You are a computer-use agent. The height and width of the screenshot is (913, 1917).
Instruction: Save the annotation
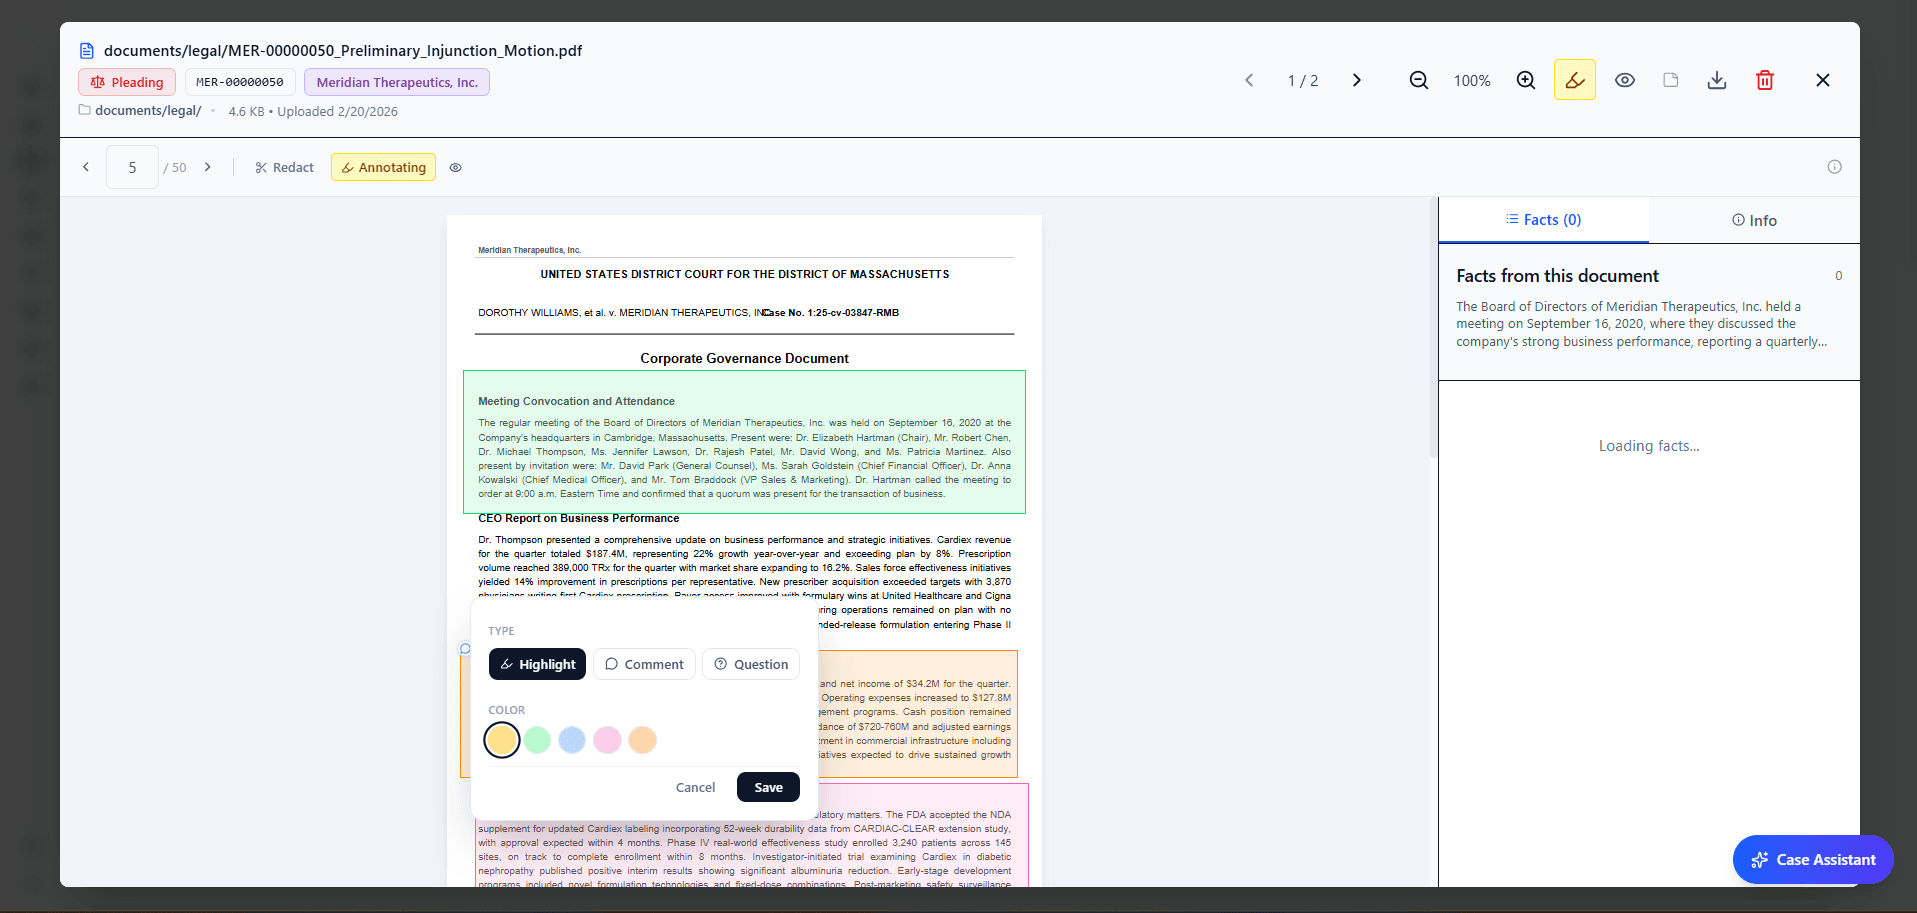coord(768,787)
